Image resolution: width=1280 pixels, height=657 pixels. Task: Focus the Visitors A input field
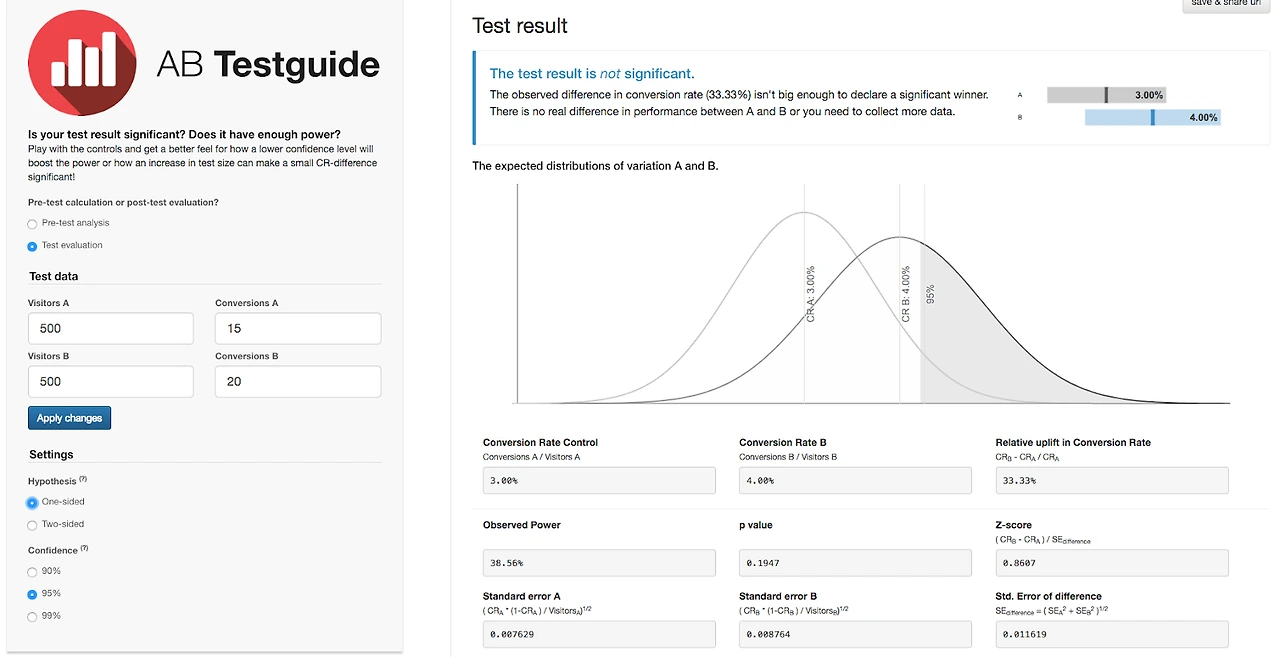point(110,329)
